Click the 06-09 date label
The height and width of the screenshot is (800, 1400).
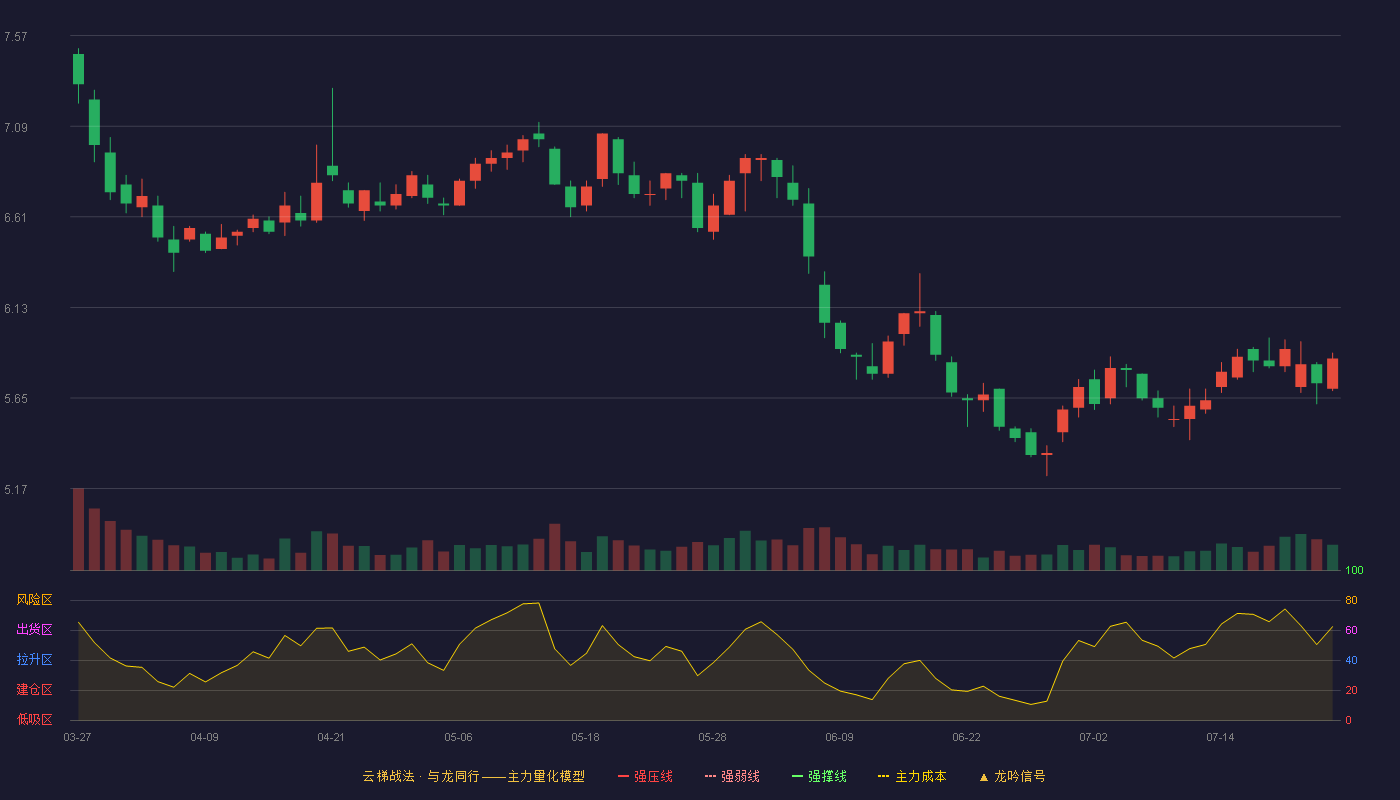(x=839, y=737)
